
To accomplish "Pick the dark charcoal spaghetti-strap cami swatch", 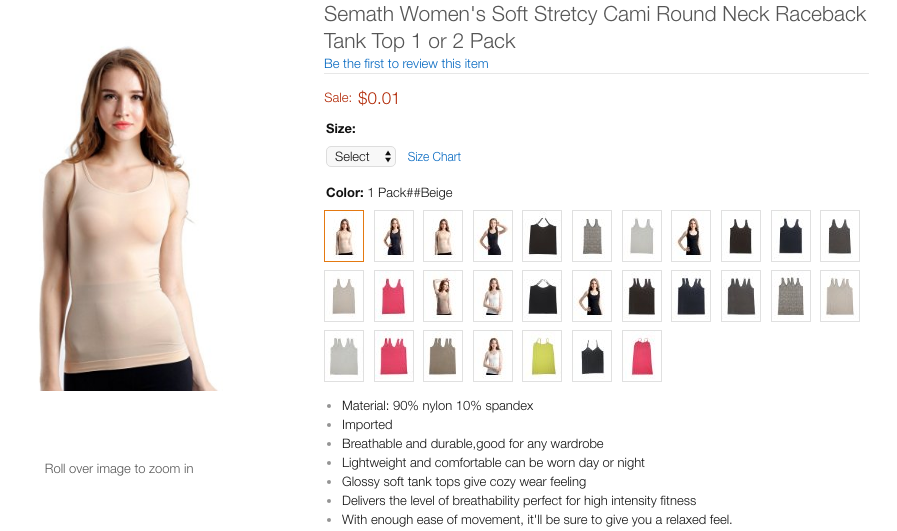I will 591,355.
